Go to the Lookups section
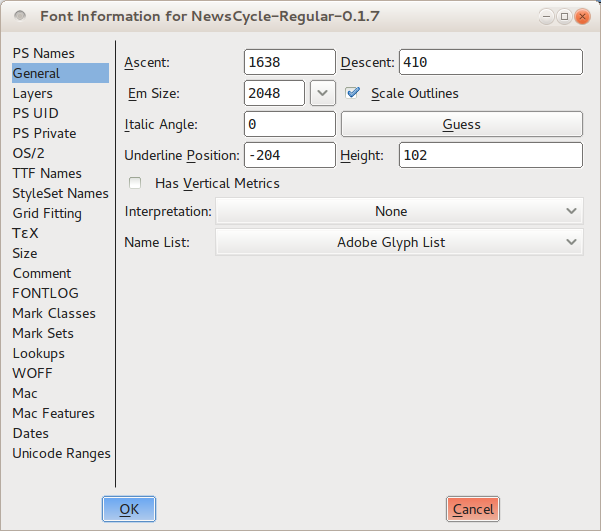 coord(38,353)
